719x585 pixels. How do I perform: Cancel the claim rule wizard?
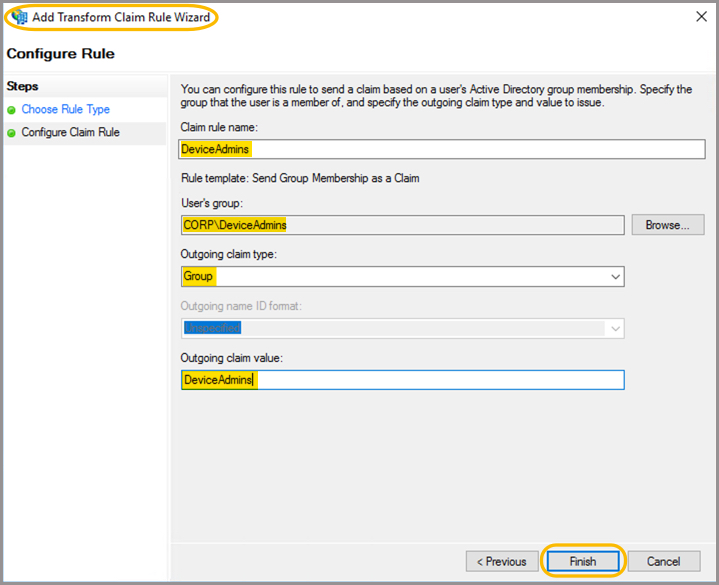(663, 561)
